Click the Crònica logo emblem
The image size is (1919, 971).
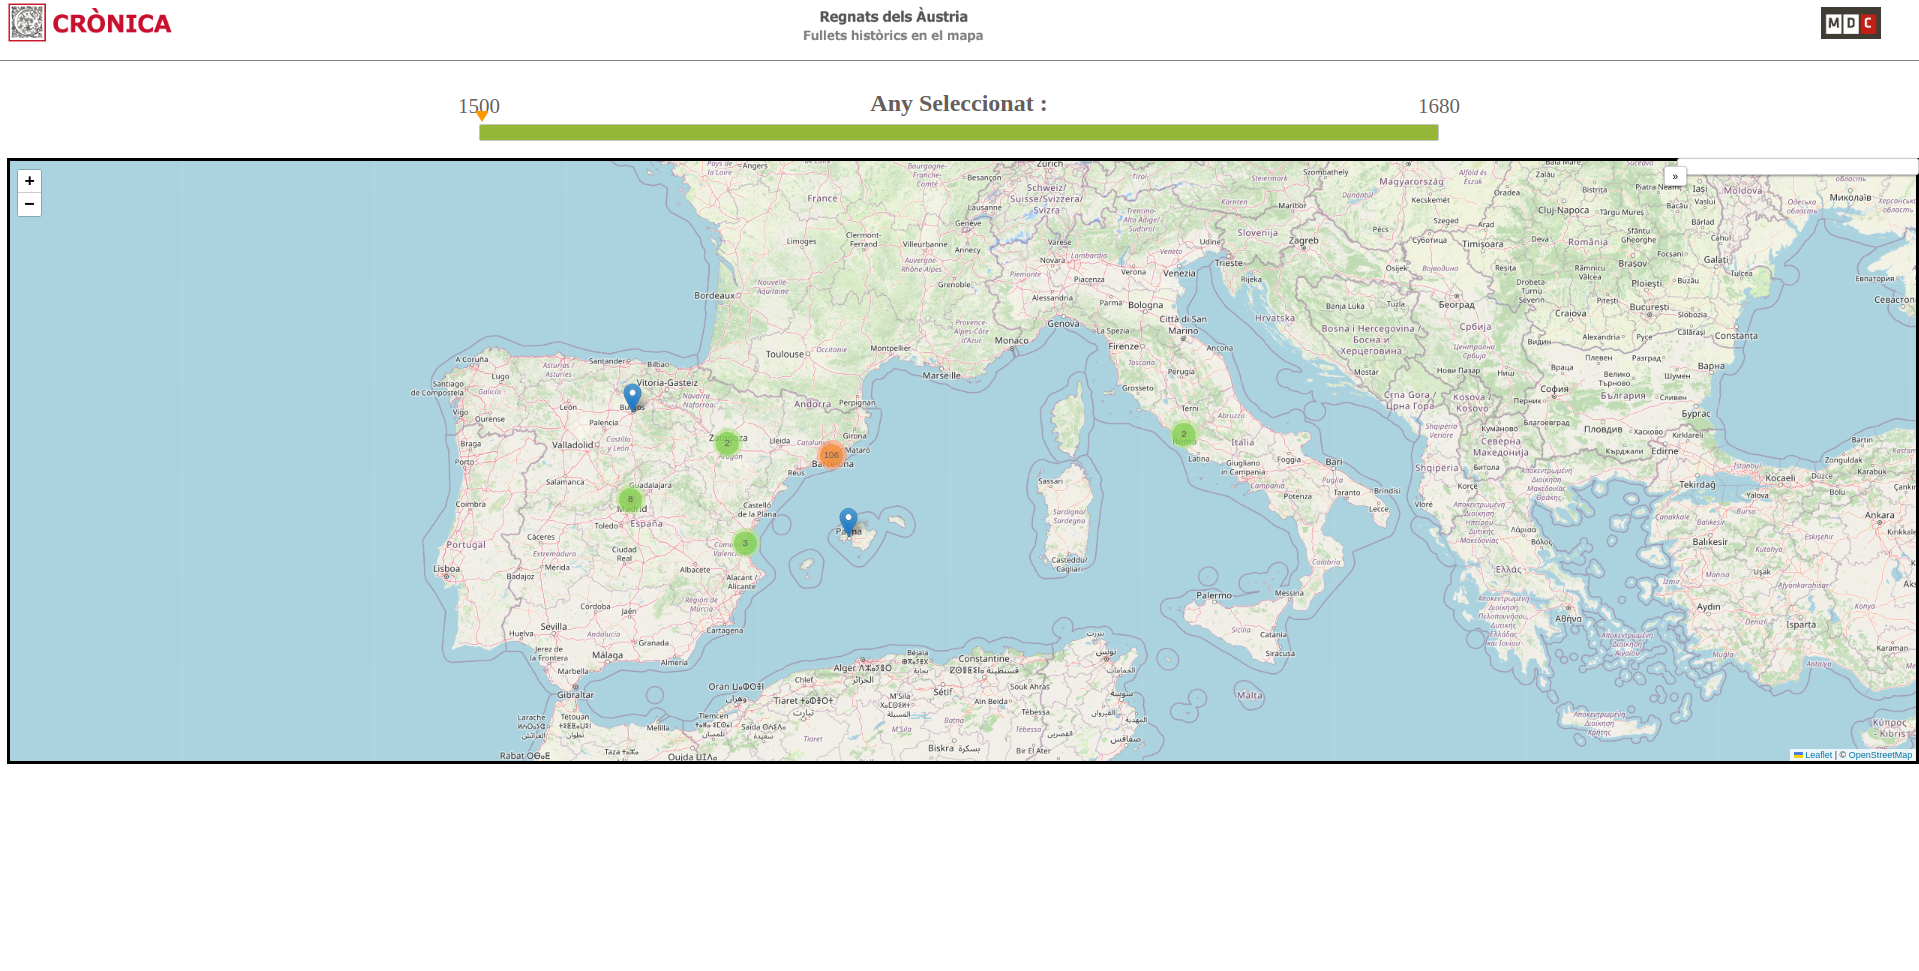click(27, 23)
